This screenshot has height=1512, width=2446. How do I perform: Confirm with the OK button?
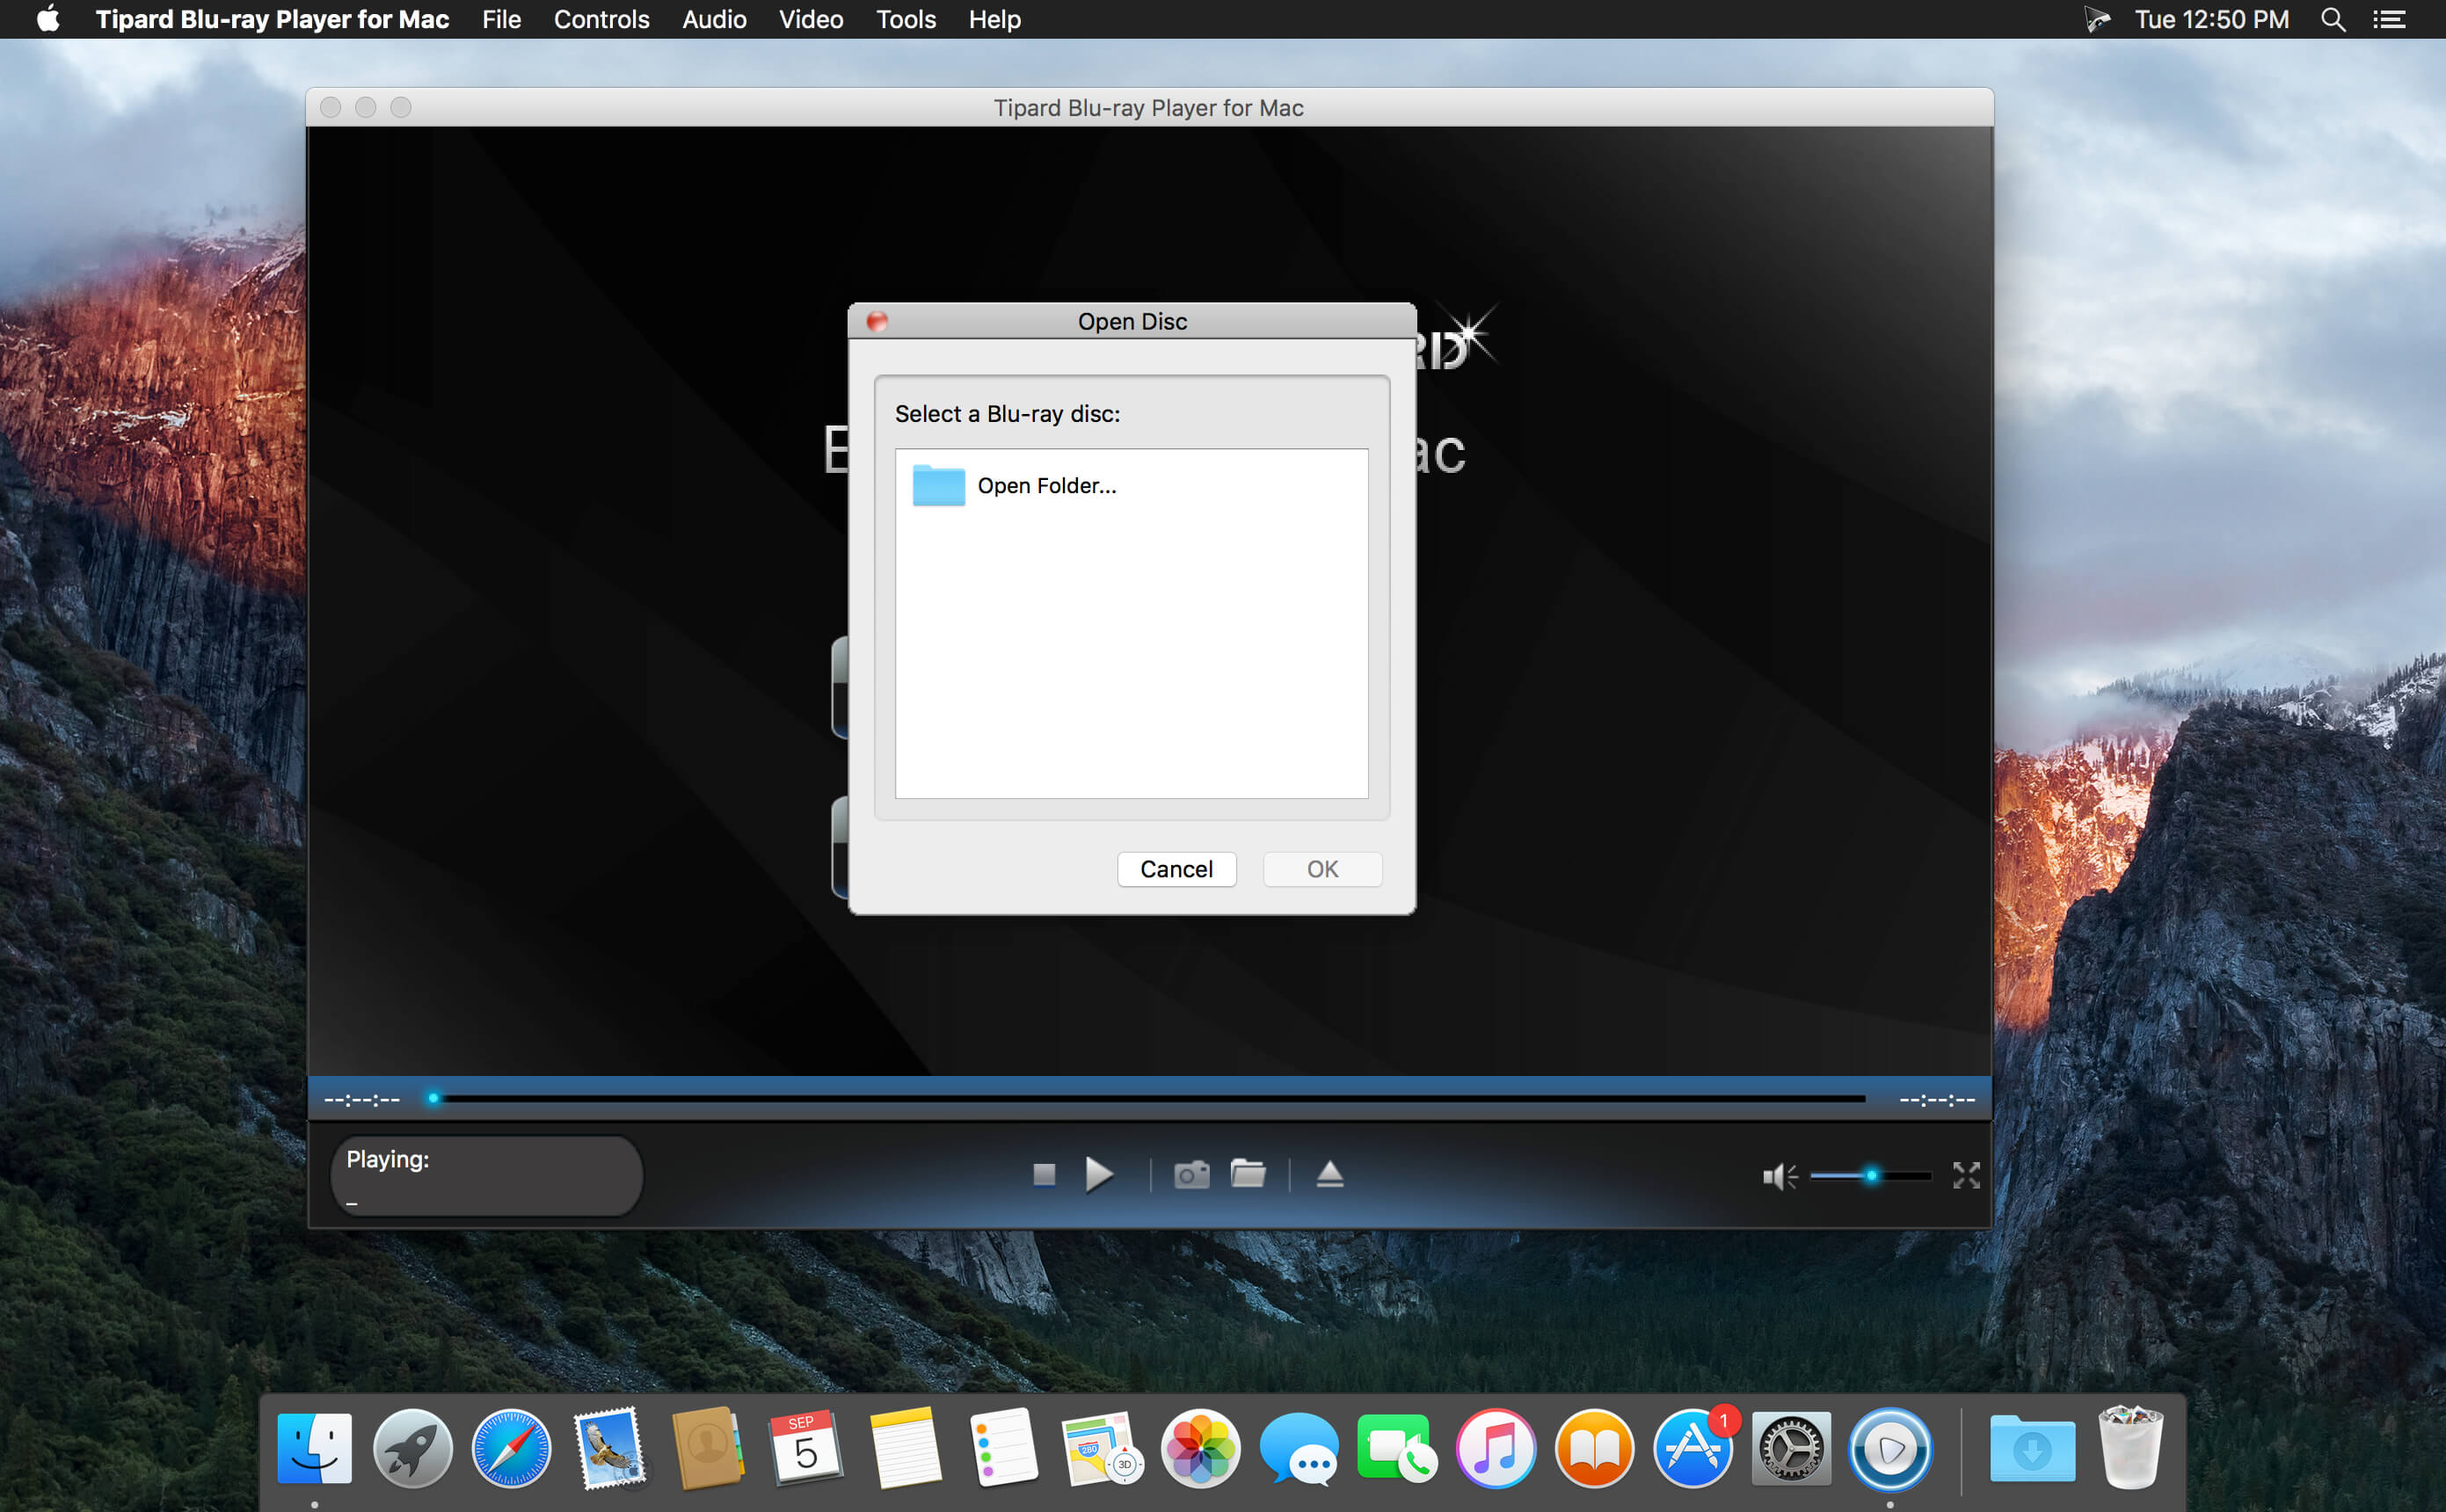(1322, 869)
